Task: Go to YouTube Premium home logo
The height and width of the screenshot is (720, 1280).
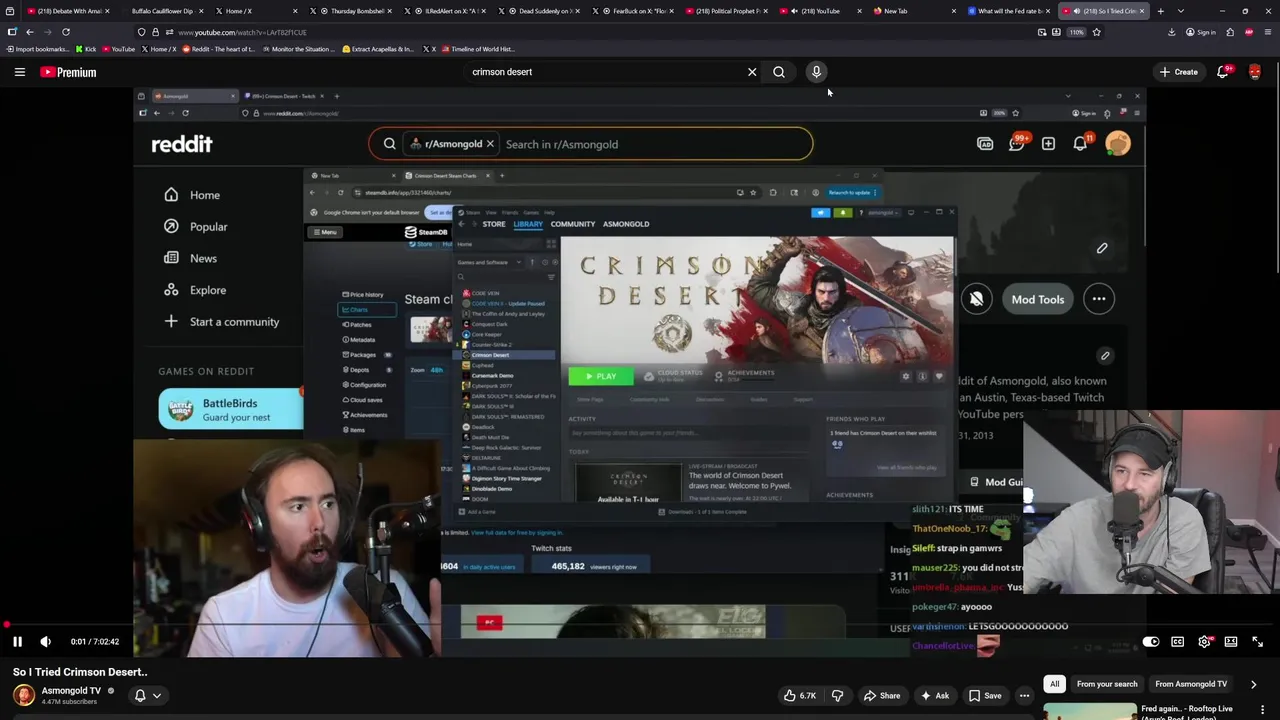Action: point(68,72)
